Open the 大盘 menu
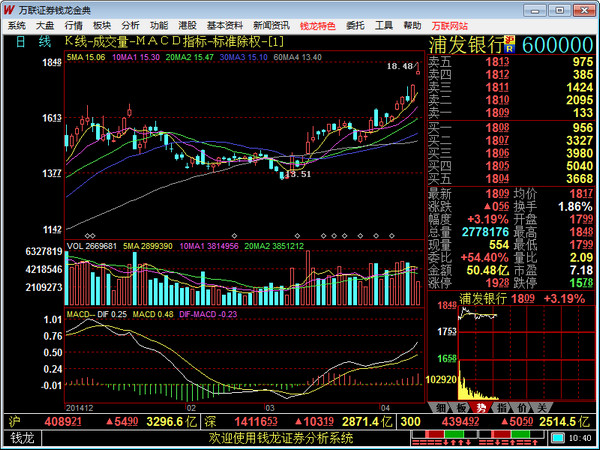 tap(45, 26)
